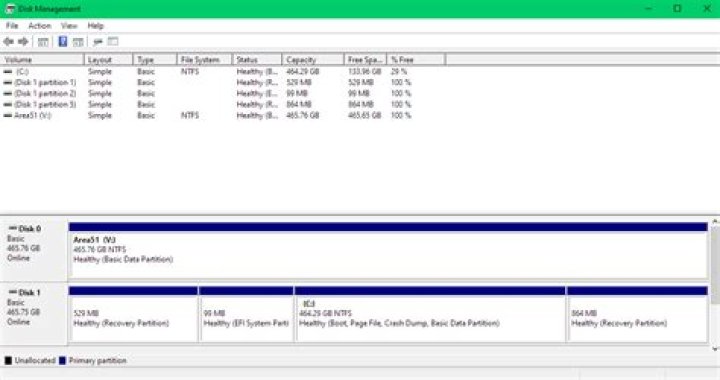
Task: Select the 99 MB EFI System Partition block
Action: click(x=246, y=314)
